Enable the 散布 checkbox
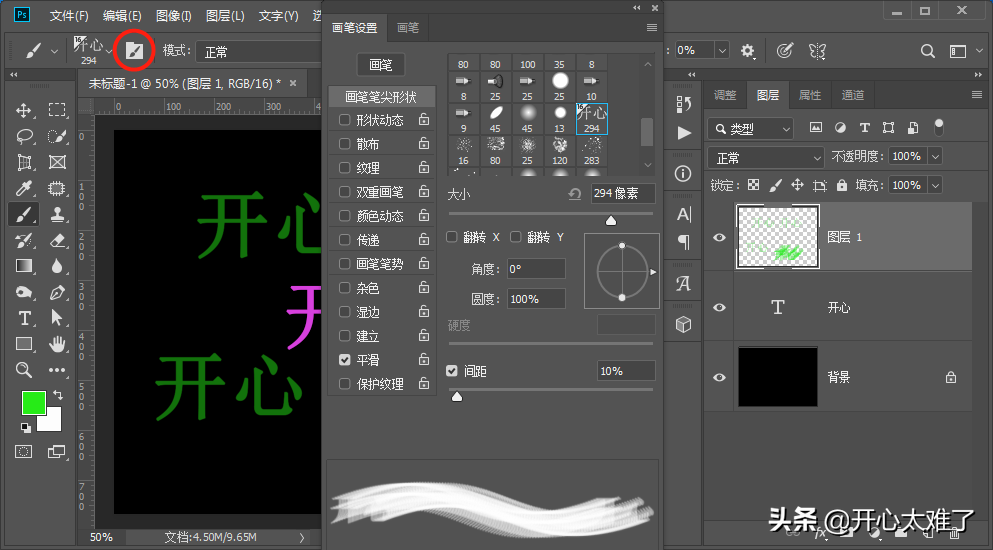 point(345,144)
